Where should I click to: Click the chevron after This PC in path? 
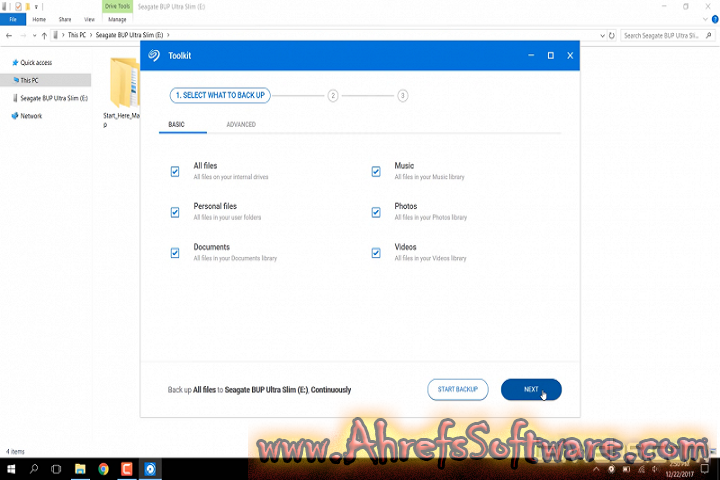[x=91, y=35]
